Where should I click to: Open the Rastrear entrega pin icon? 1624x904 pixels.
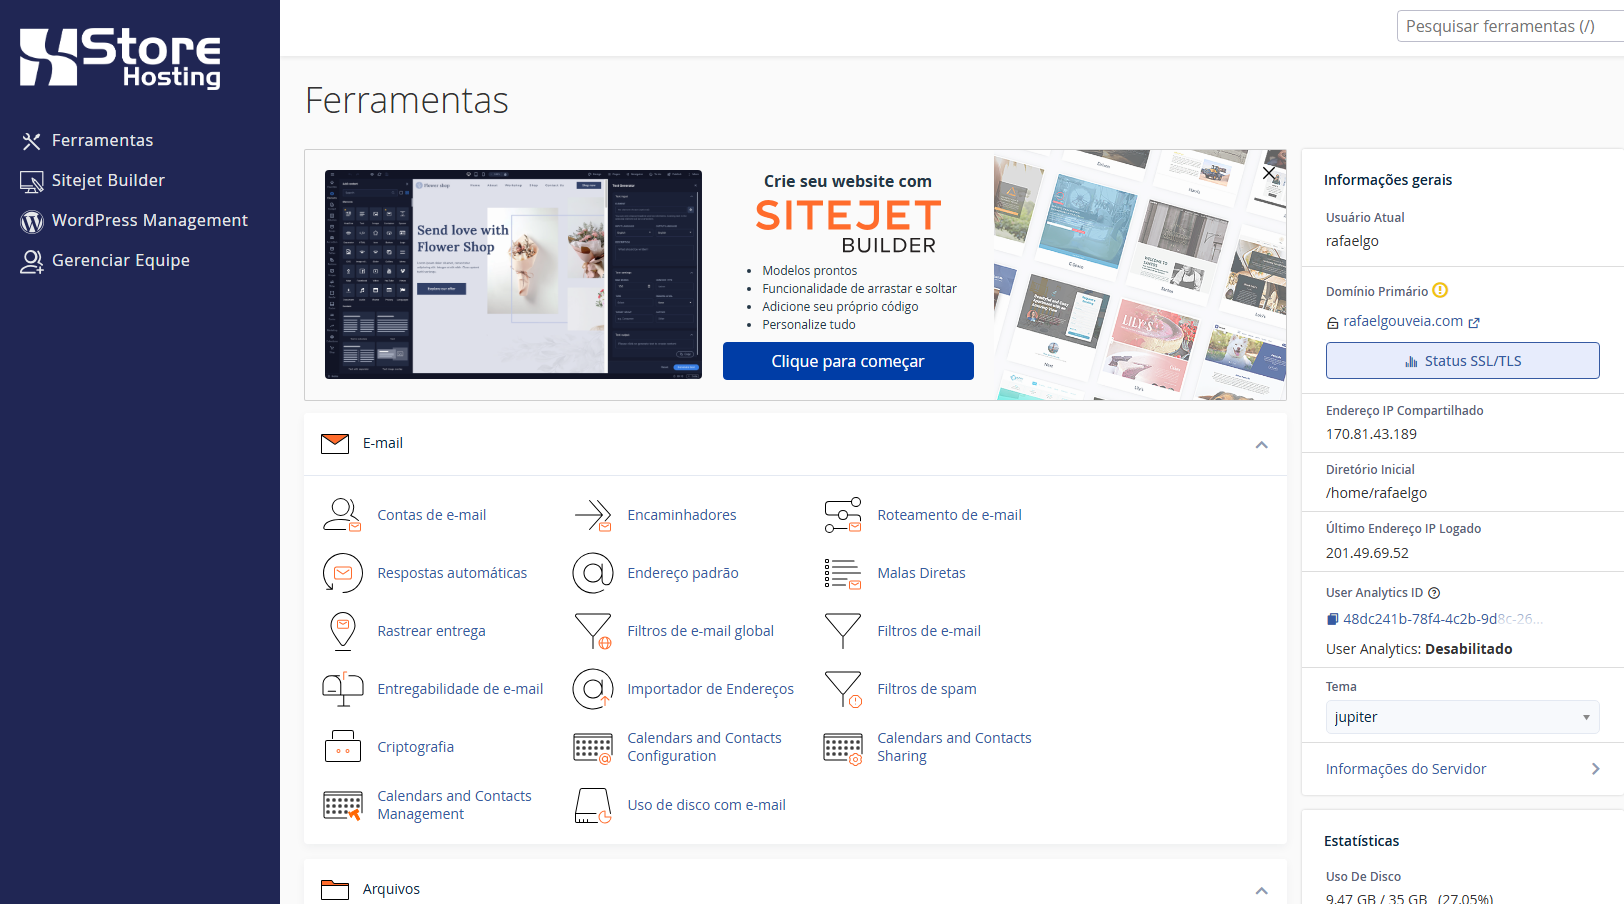[x=342, y=631]
